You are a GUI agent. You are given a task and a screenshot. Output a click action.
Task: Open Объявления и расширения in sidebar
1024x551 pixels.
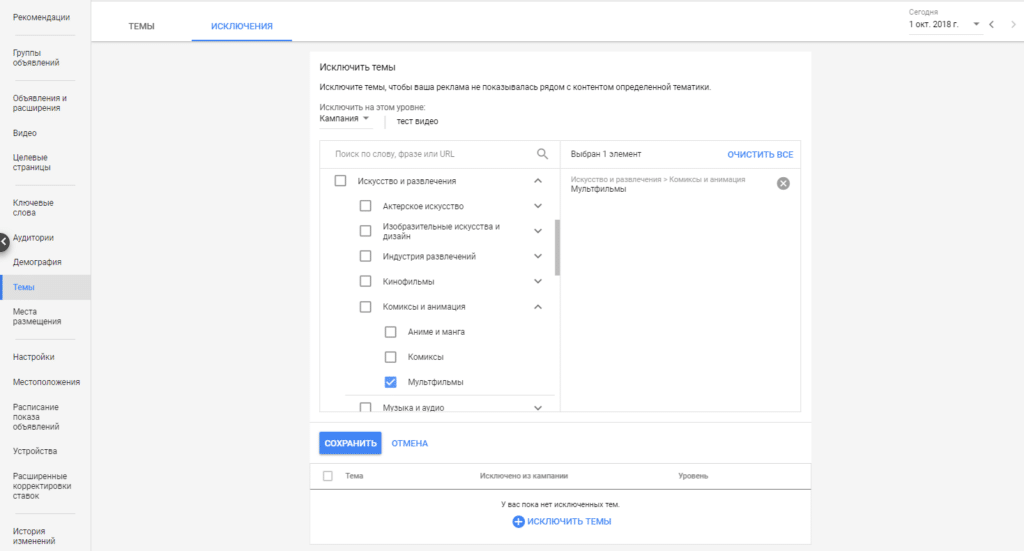pyautogui.click(x=40, y=103)
